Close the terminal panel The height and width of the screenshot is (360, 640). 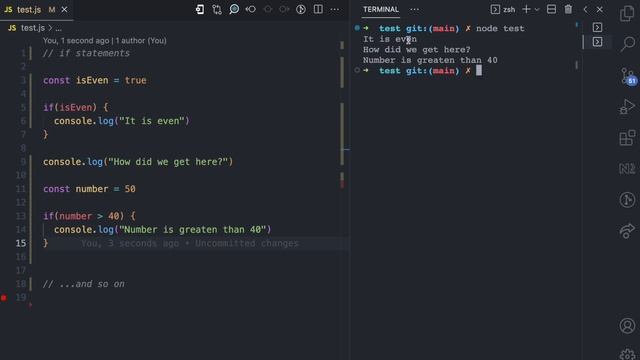[x=600, y=9]
